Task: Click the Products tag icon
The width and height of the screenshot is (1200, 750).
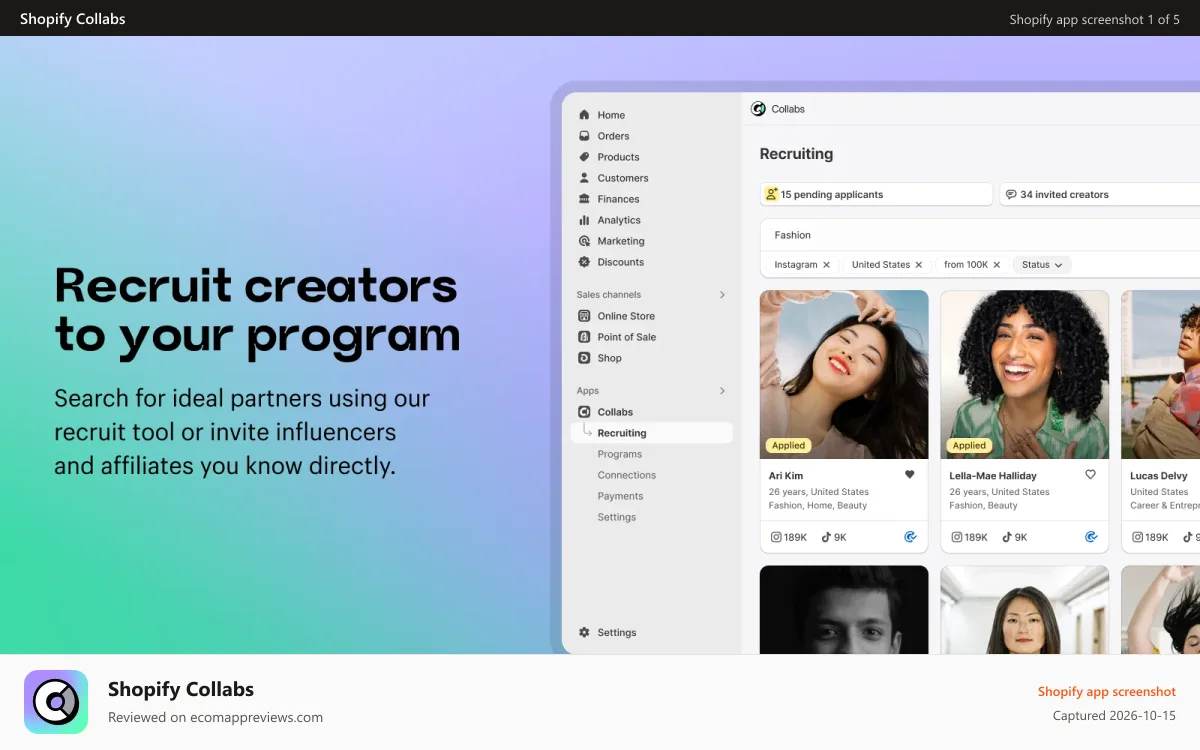Action: coord(584,157)
